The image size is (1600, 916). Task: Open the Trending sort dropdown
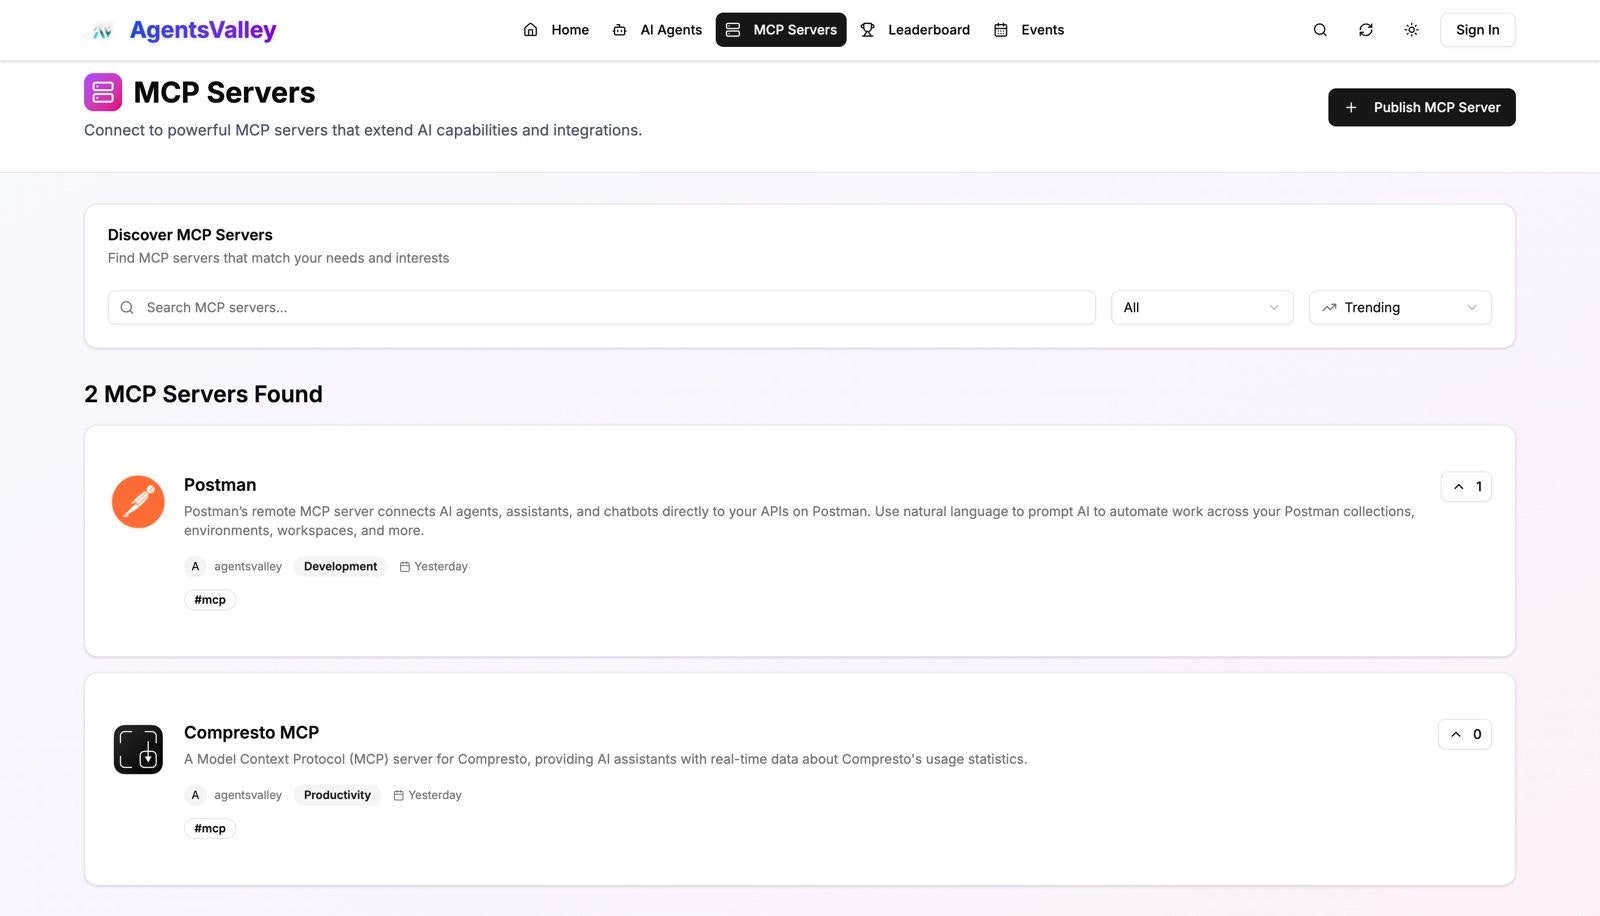[1400, 308]
